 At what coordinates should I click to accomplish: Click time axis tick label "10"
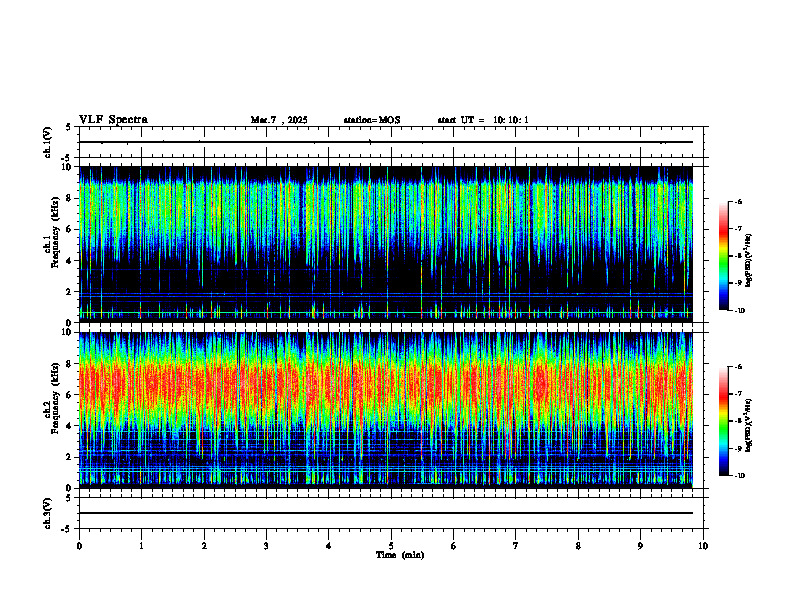[703, 546]
